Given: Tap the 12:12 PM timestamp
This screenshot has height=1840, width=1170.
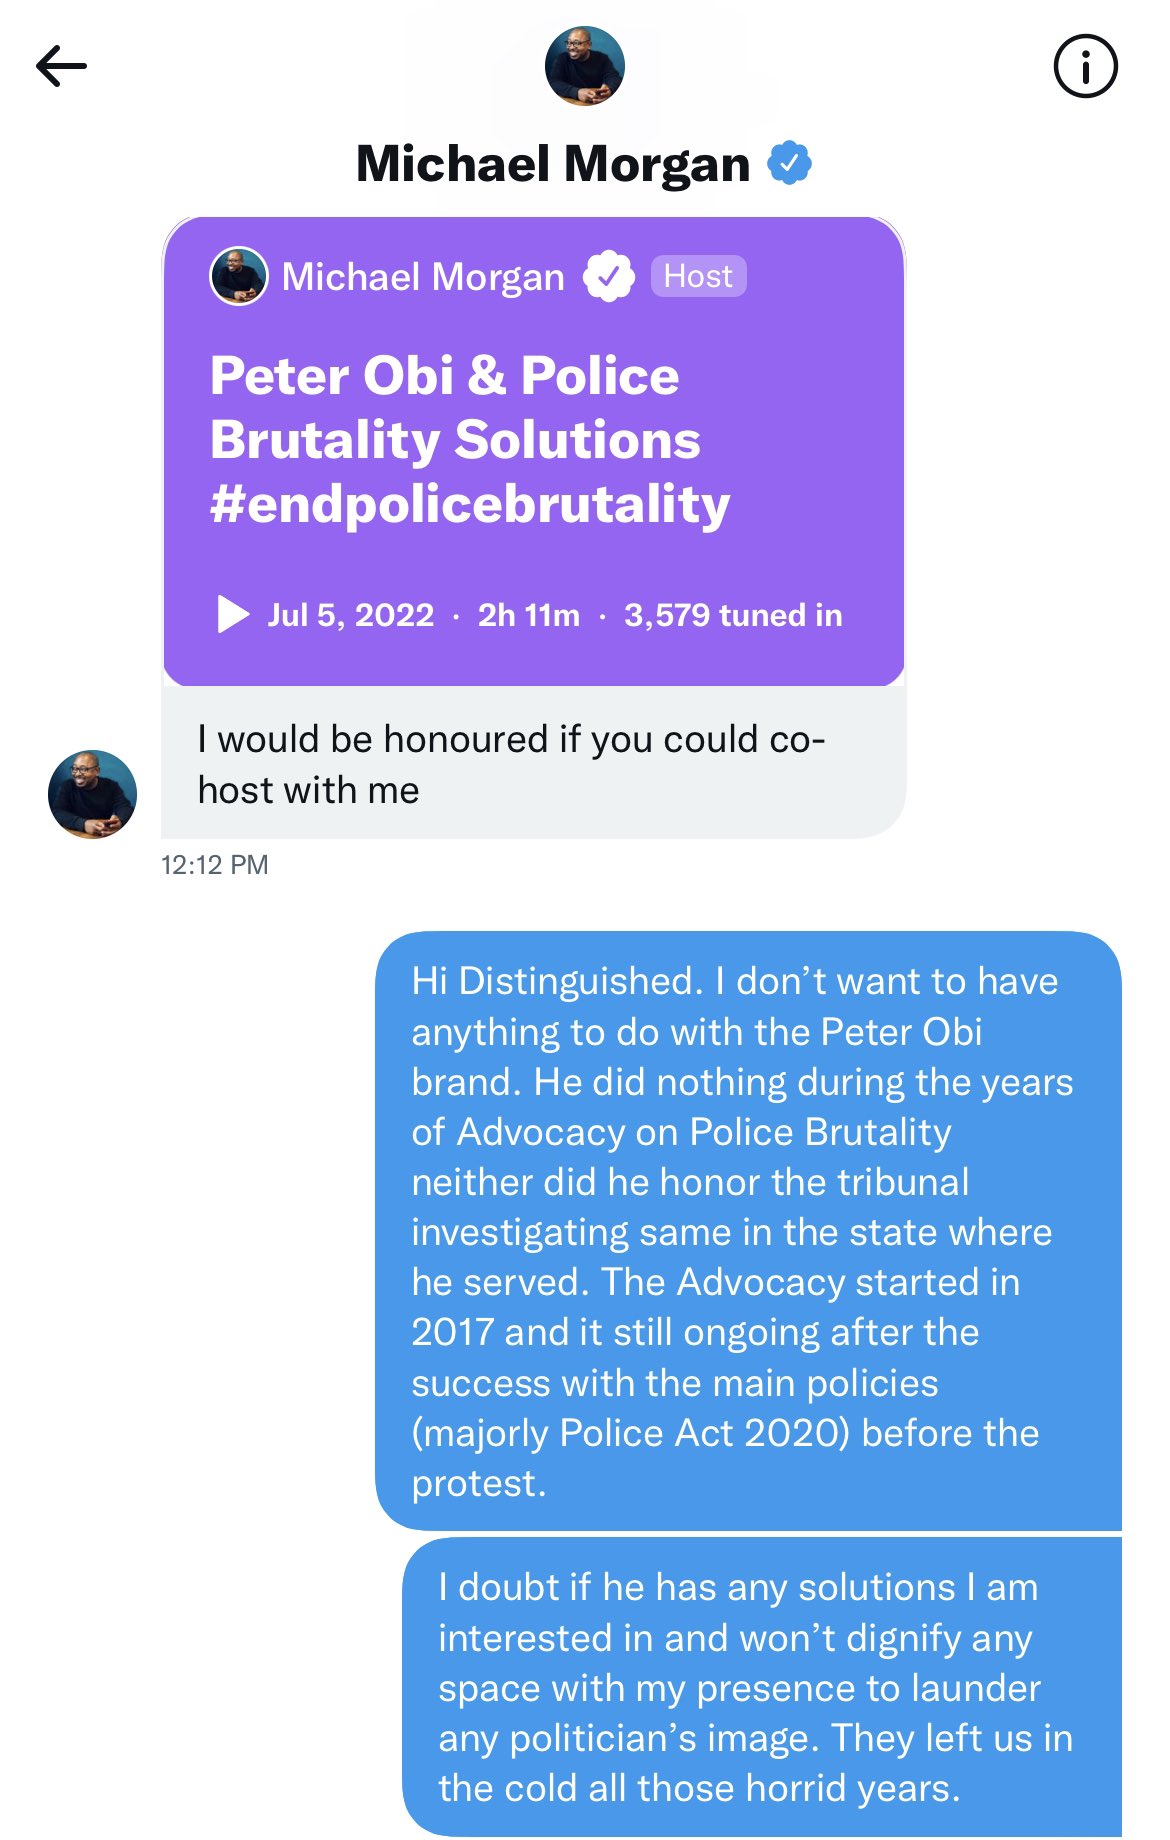Looking at the screenshot, I should pos(215,865).
